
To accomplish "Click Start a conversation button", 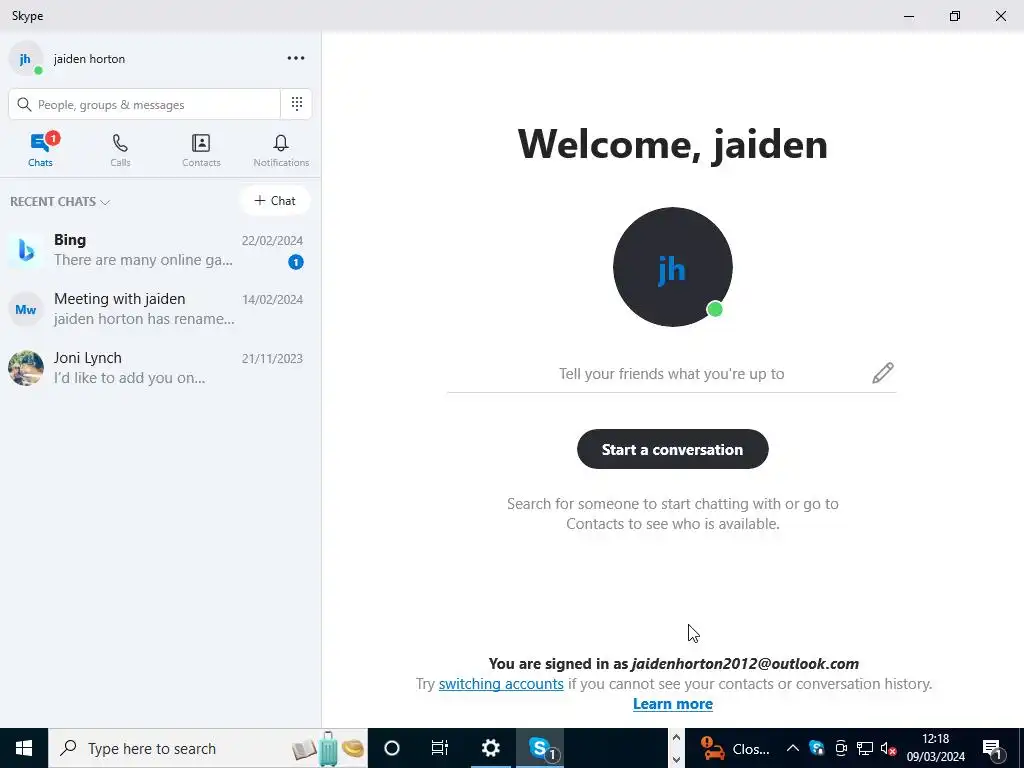I will point(673,449).
